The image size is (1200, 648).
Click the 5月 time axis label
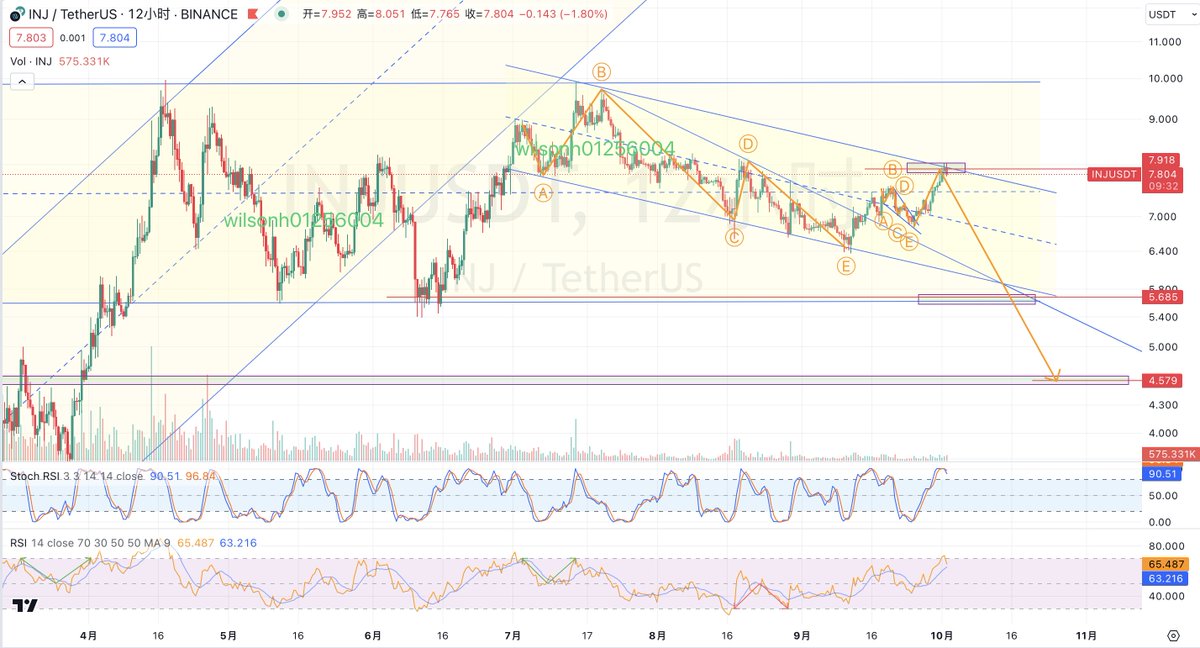pos(227,635)
